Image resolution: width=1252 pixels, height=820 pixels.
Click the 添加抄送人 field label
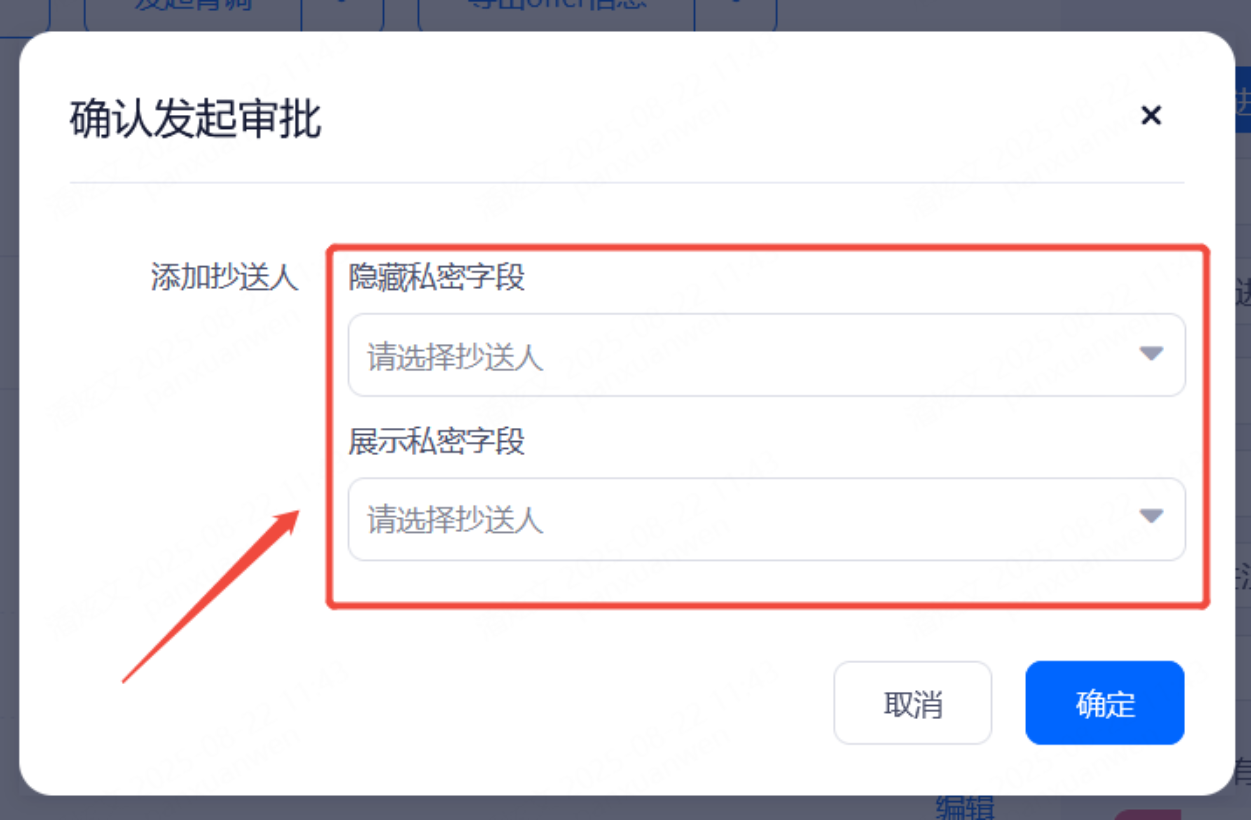[x=224, y=277]
